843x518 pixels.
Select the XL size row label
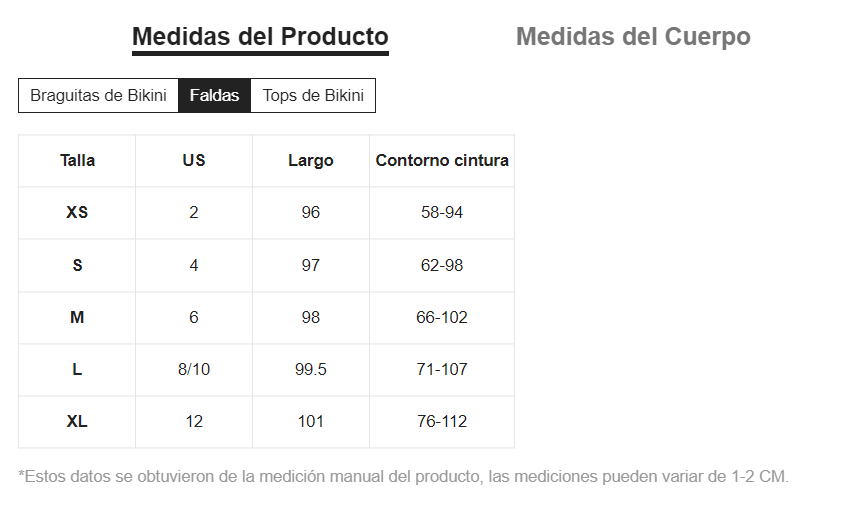coord(77,422)
